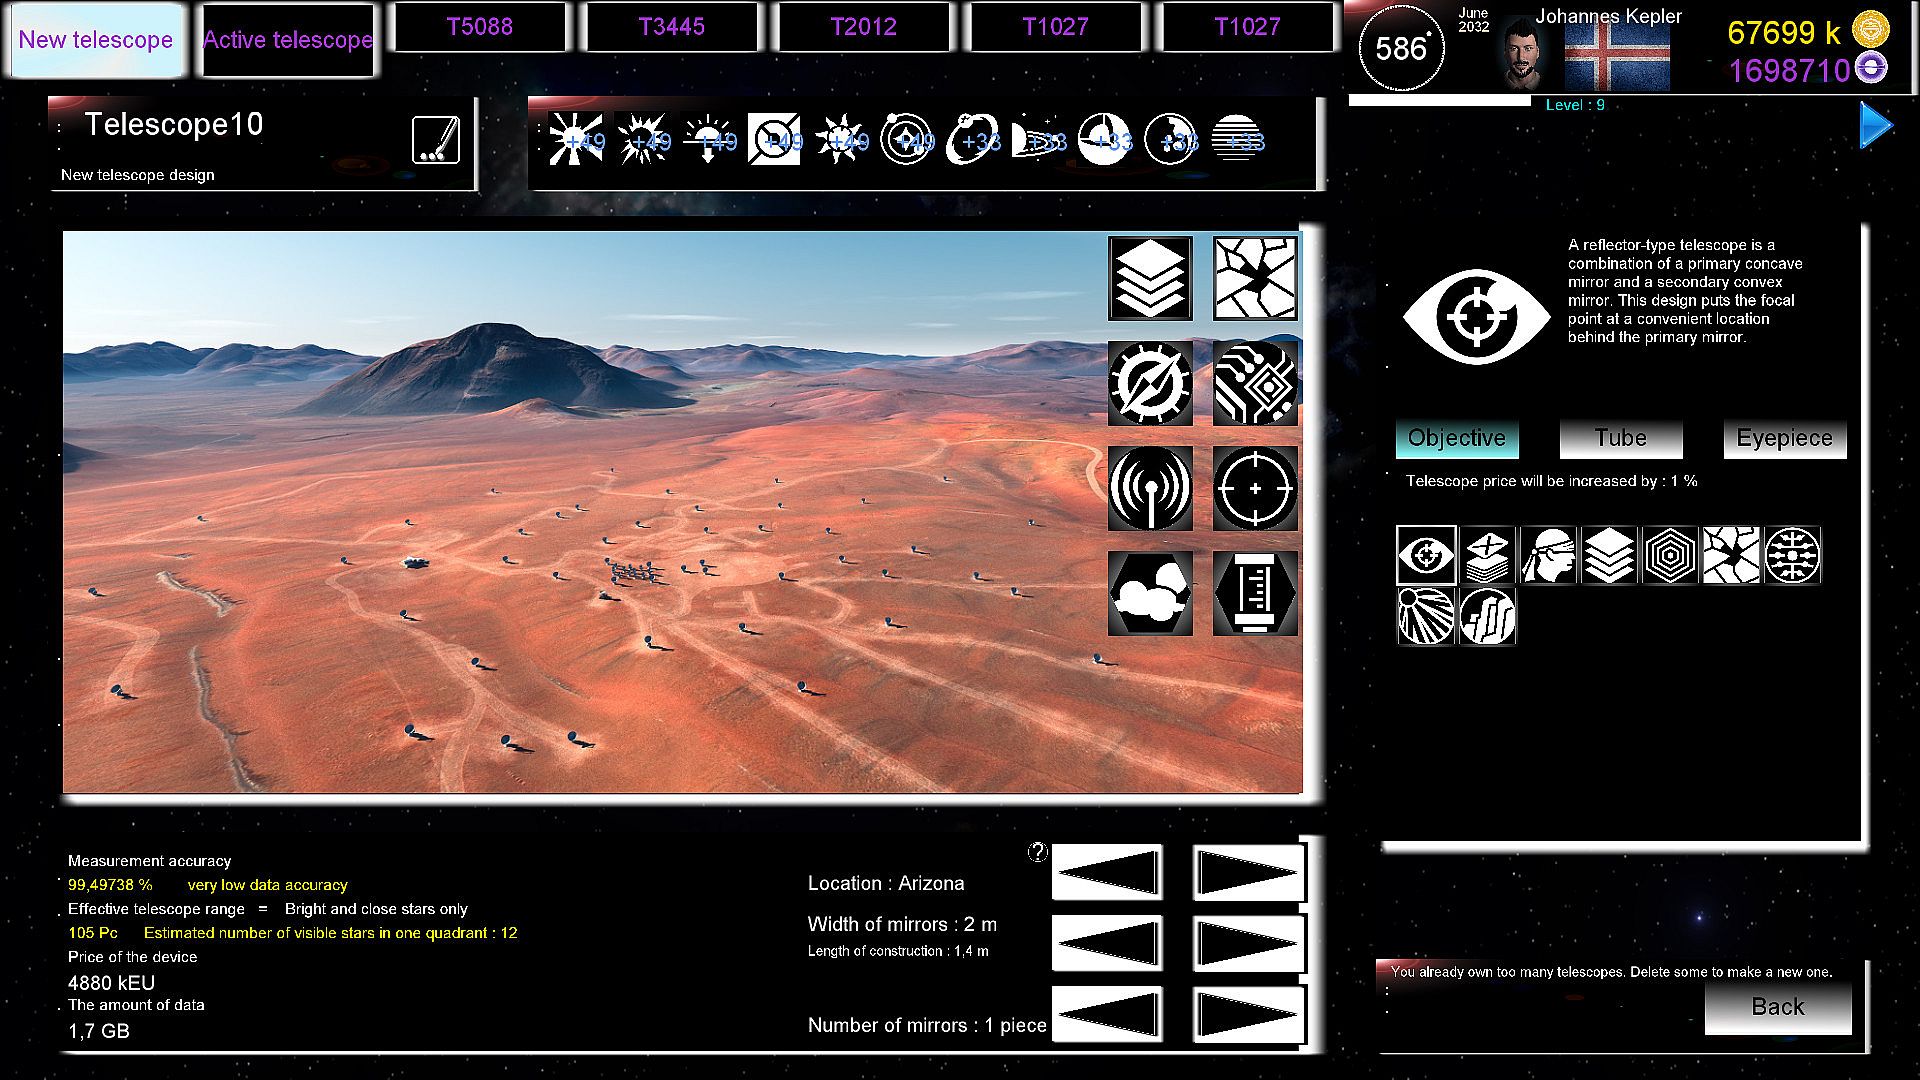Click the edit telescope name pencil icon
The width and height of the screenshot is (1920, 1080).
pyautogui.click(x=436, y=140)
